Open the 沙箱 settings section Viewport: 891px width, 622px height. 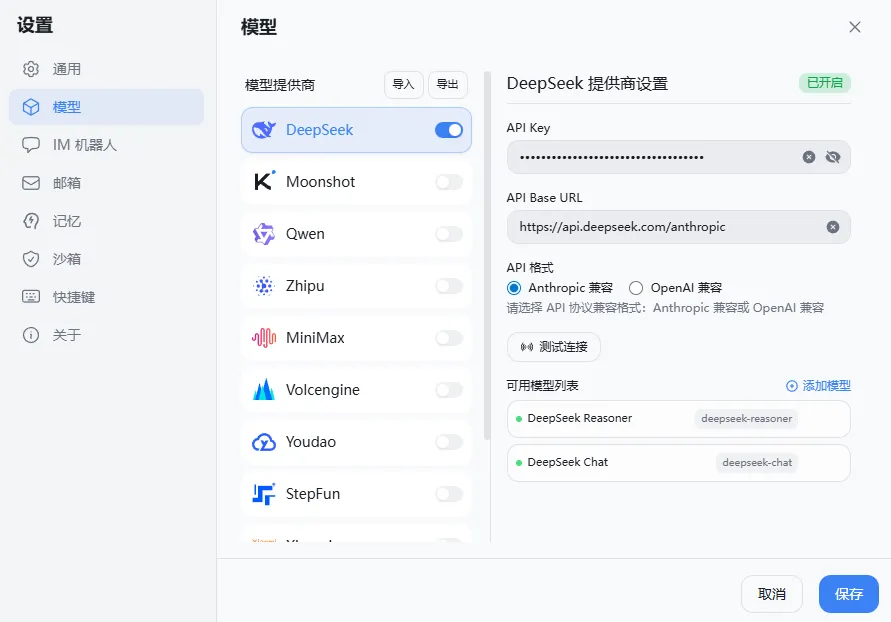pyautogui.click(x=106, y=259)
